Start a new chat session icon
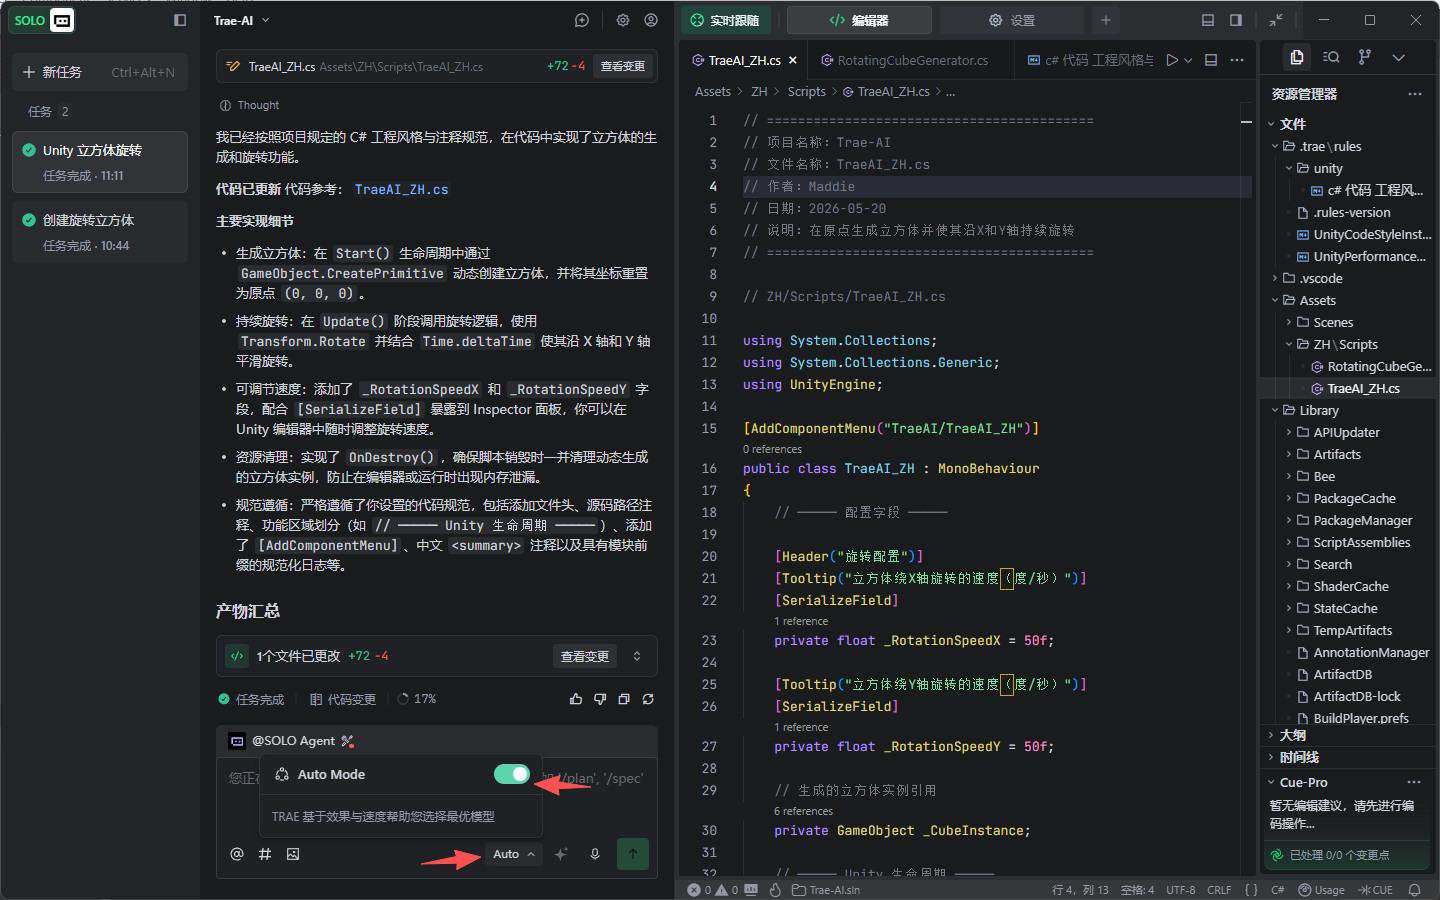 tap(582, 20)
